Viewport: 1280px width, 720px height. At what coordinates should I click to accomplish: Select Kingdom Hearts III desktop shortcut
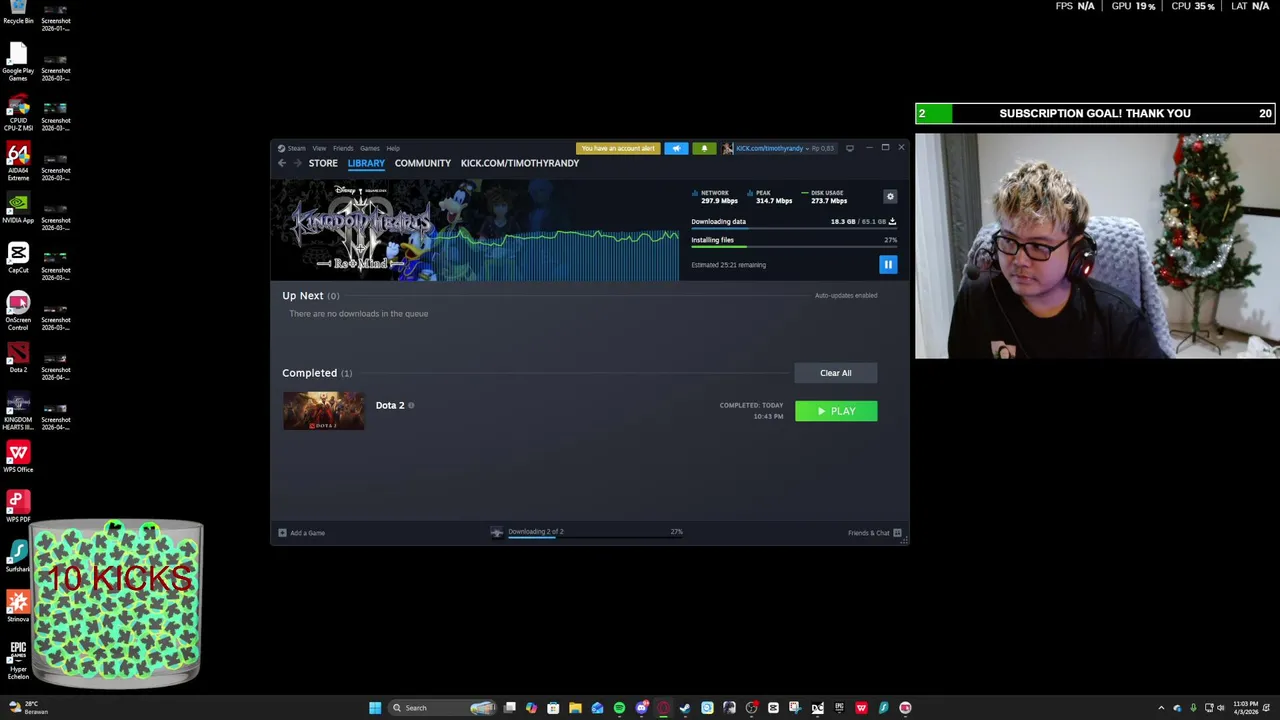18,412
